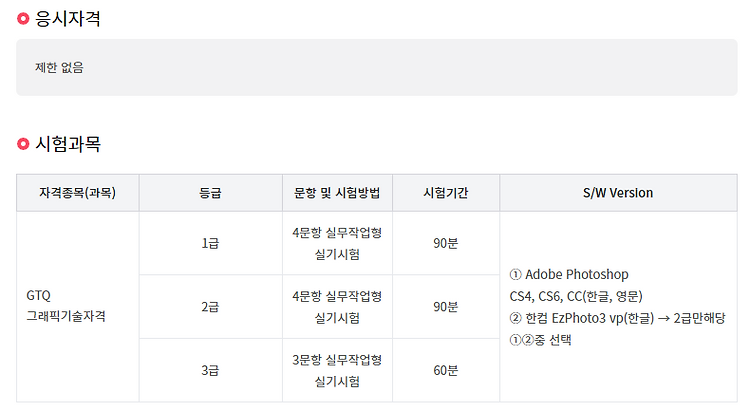Click the red bullet icon beside 시험과목
750x411 pixels.
[23, 144]
